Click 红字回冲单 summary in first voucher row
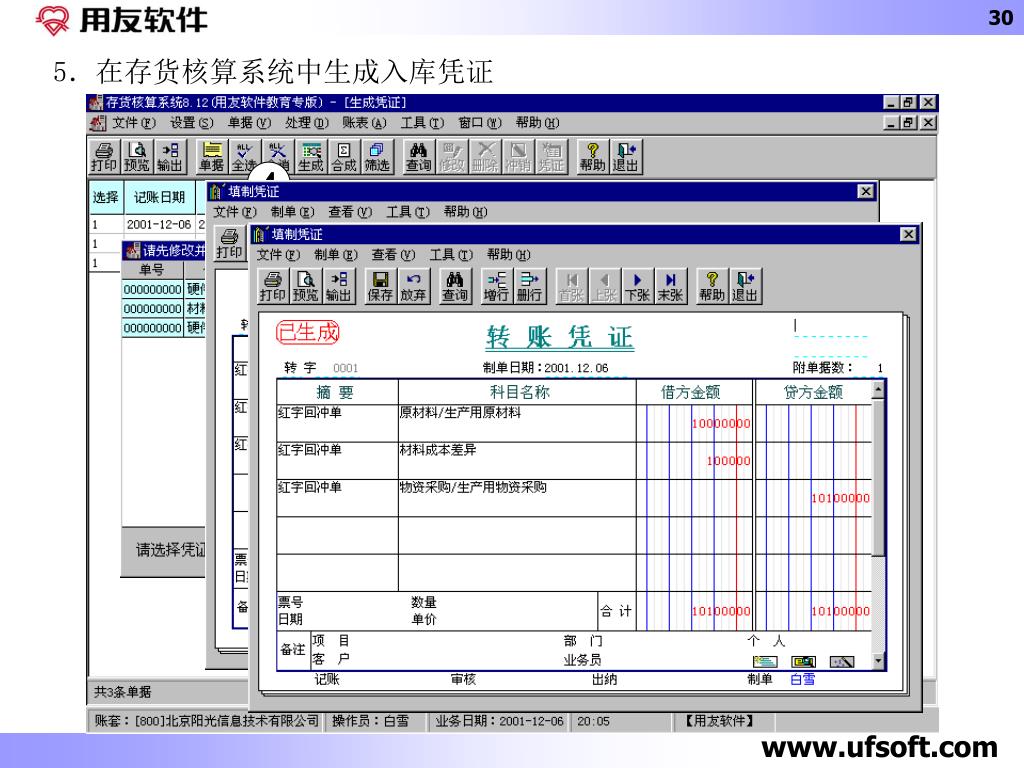Viewport: 1024px width, 768px height. [x=337, y=423]
